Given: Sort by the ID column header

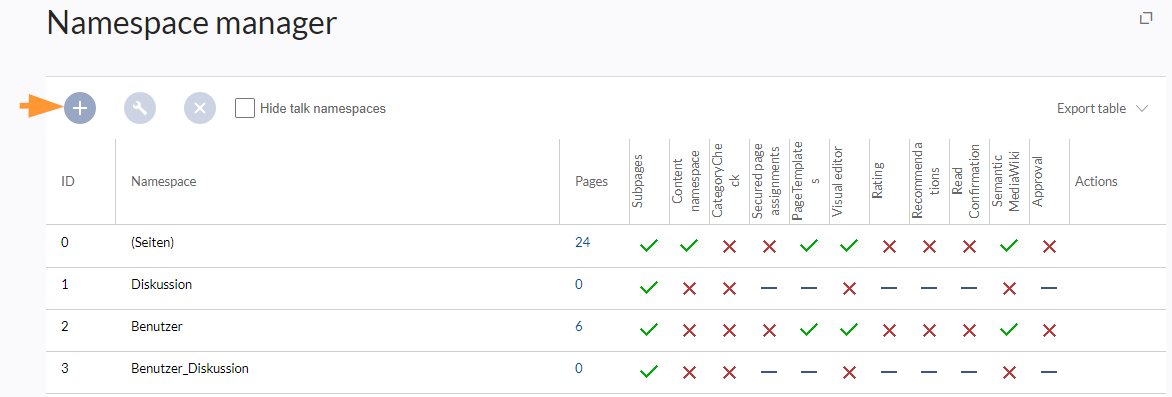Looking at the screenshot, I should pos(68,182).
